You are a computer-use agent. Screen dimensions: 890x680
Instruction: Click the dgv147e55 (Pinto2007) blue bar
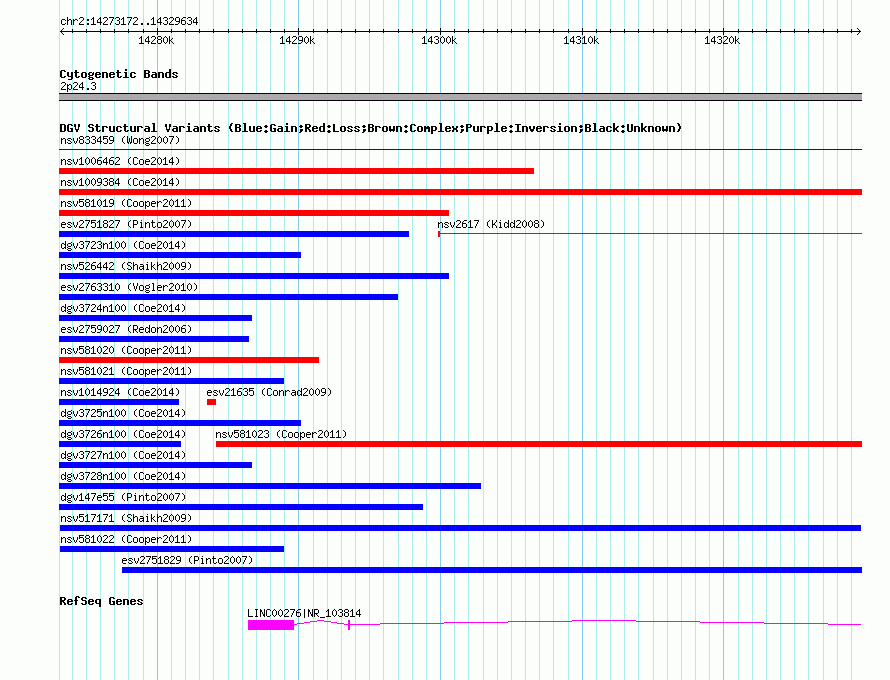pos(241,507)
